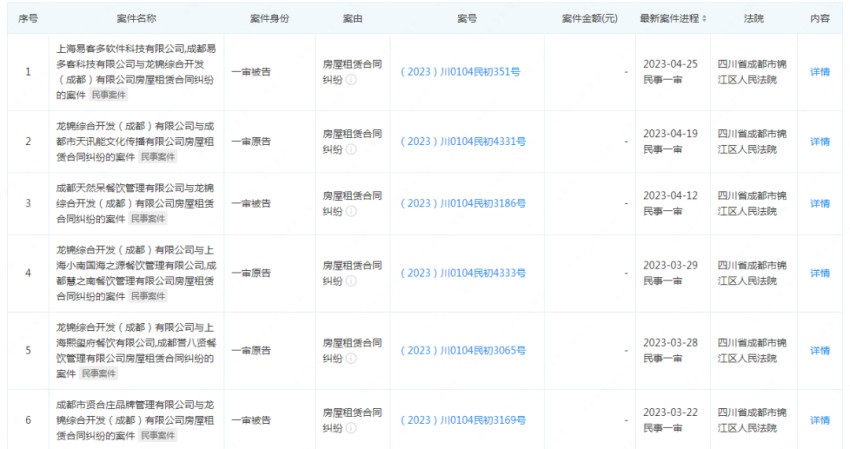Open 详情 for row 4 case
Image resolution: width=850 pixels, height=449 pixels.
pyautogui.click(x=819, y=273)
